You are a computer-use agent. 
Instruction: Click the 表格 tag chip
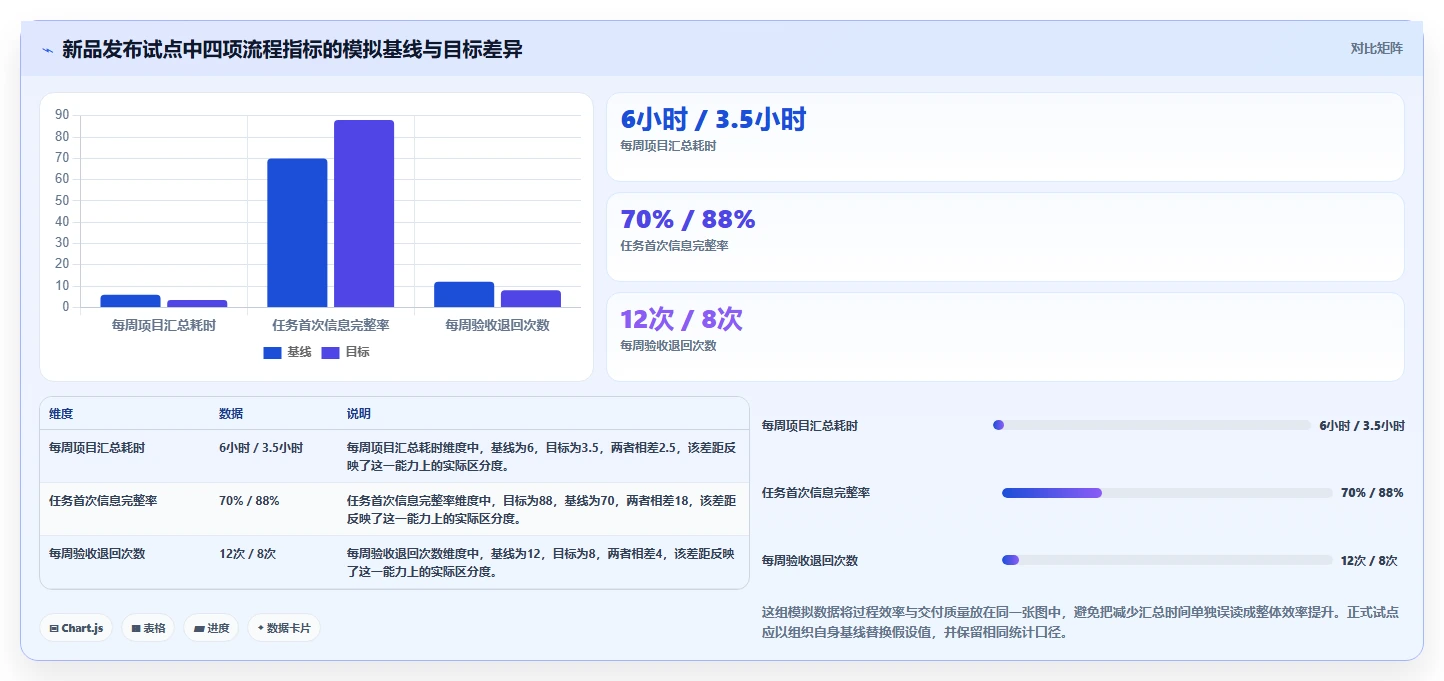point(148,628)
